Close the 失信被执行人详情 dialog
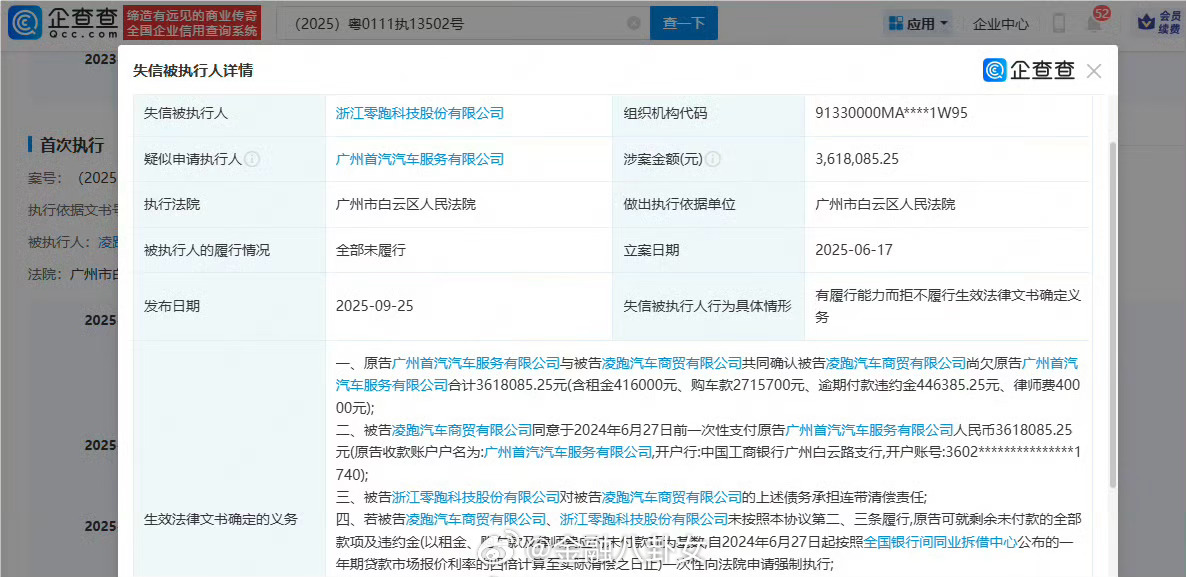 point(1093,71)
